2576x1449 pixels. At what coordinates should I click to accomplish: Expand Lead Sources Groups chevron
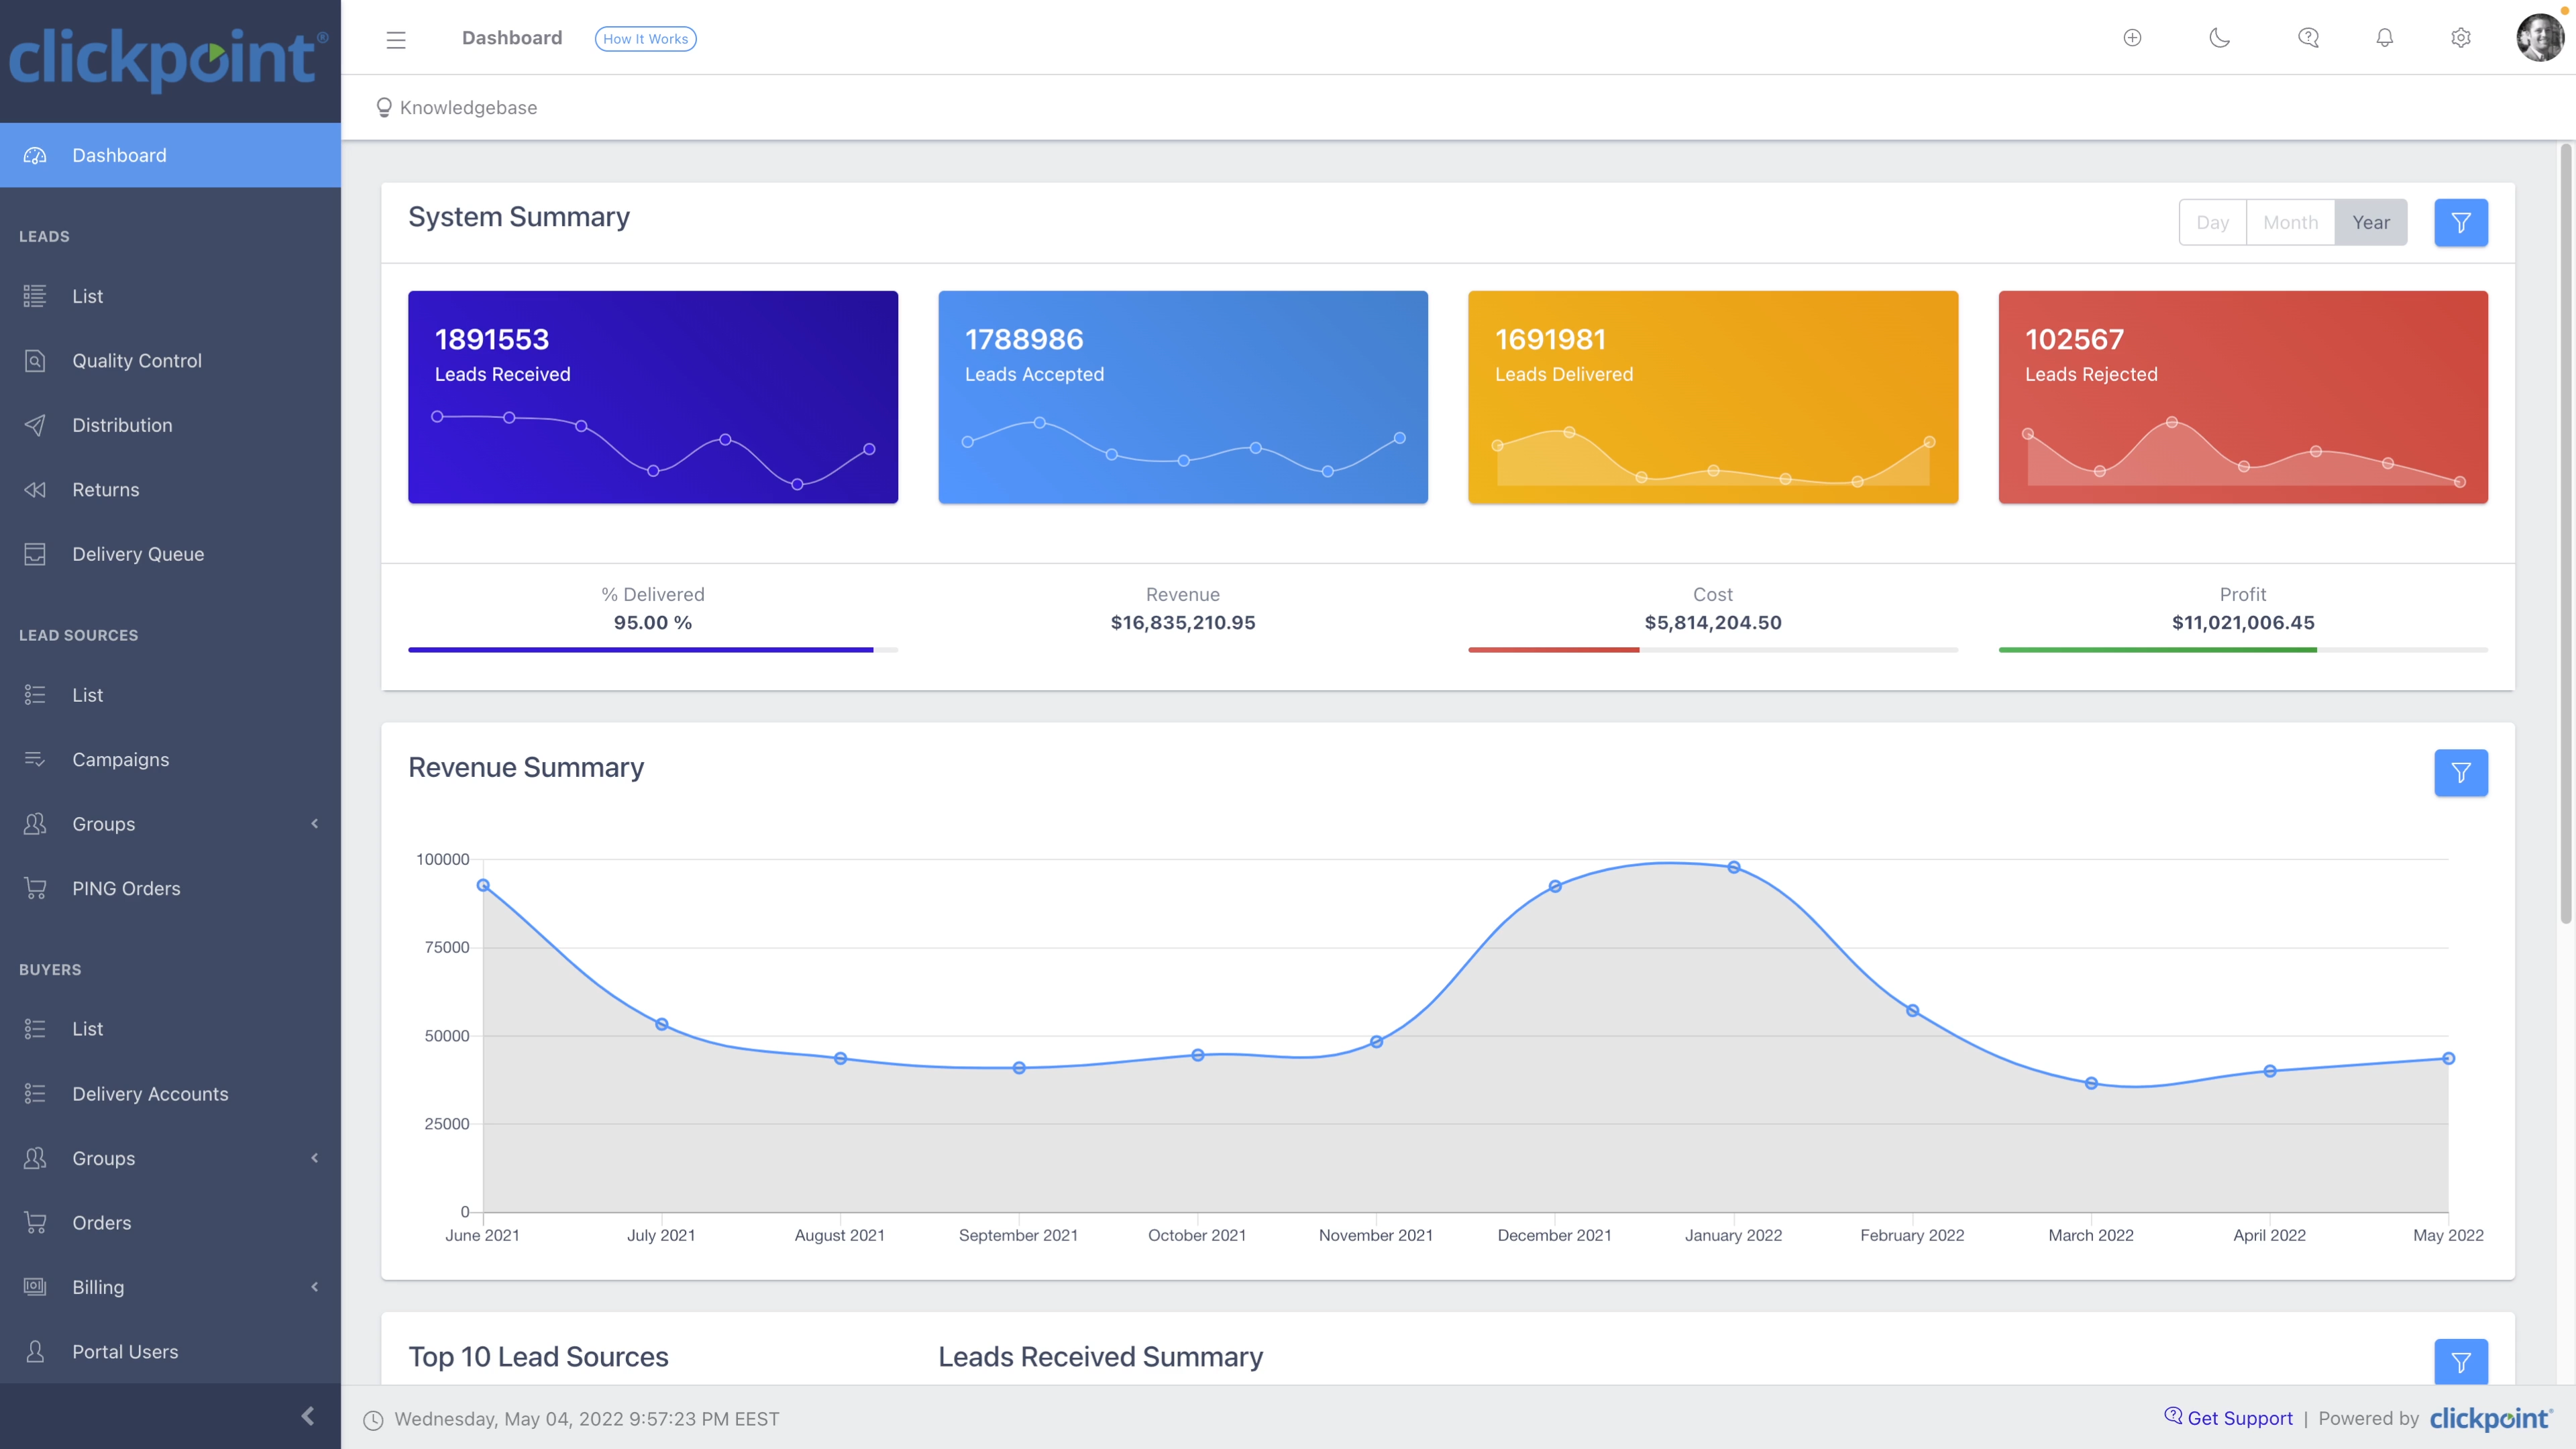[x=315, y=824]
